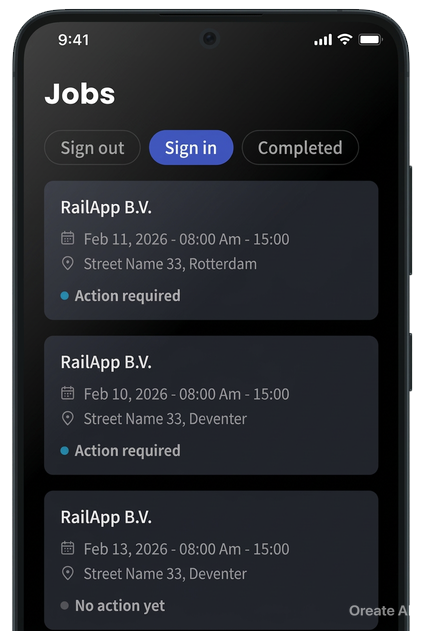Image resolution: width=424 pixels, height=631 pixels.
Task: Click Action required on the Feb 10 job
Action: (128, 451)
